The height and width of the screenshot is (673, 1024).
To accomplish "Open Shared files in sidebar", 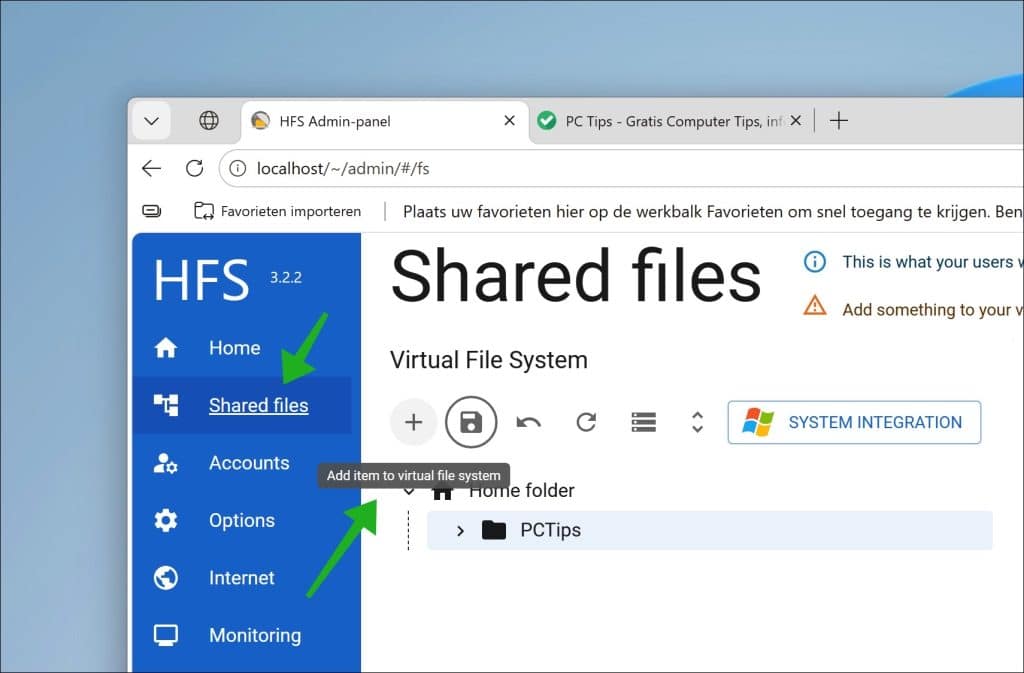I will tap(242, 405).
